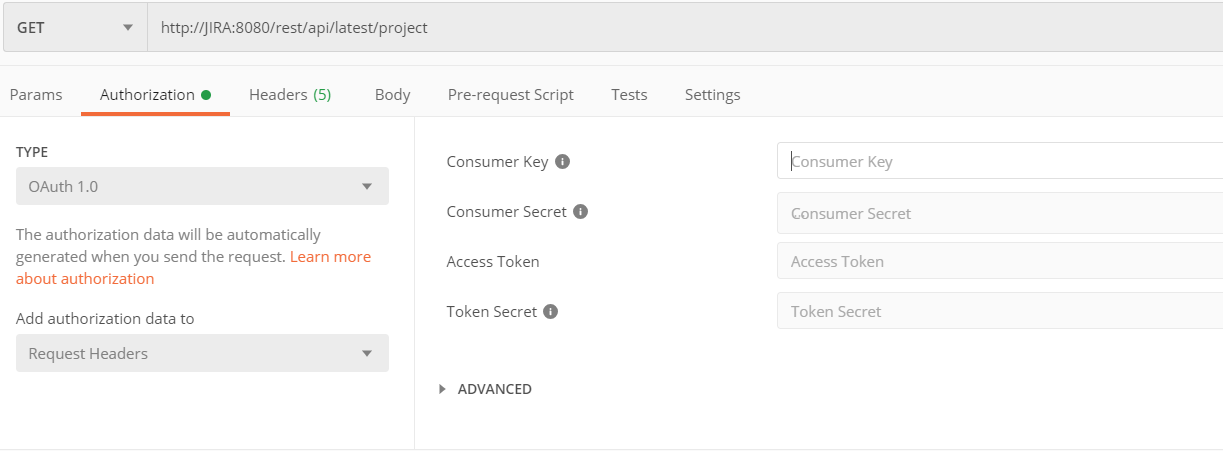Open the GET method dropdown
This screenshot has height=451, width=1223.
point(74,27)
